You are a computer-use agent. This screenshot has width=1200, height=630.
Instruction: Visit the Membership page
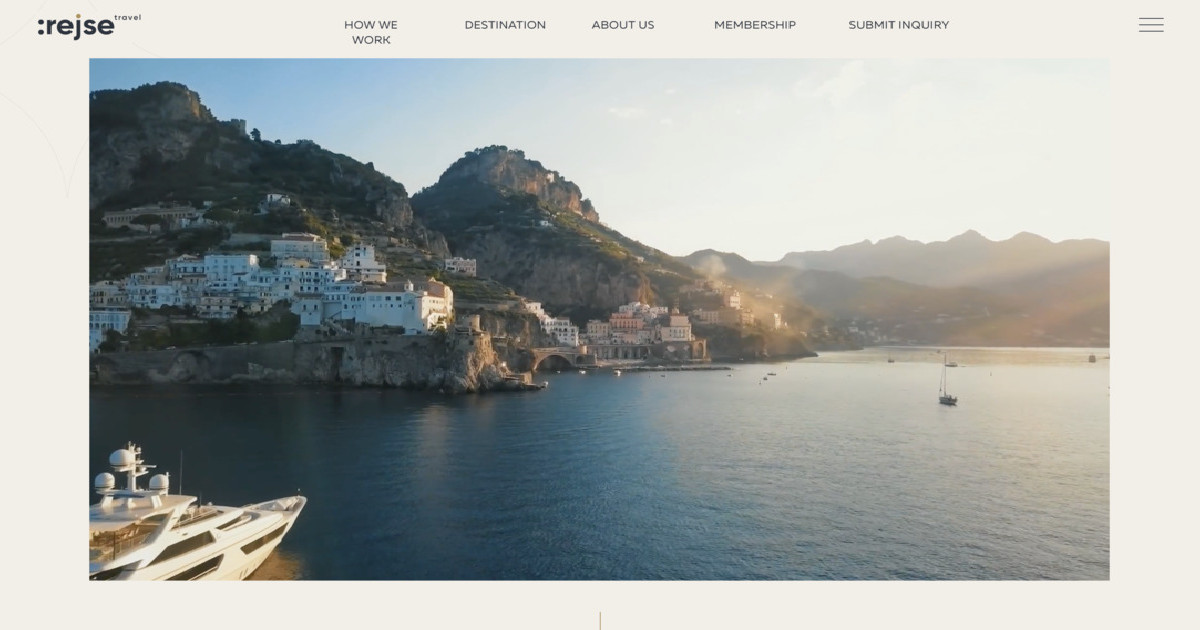(755, 25)
